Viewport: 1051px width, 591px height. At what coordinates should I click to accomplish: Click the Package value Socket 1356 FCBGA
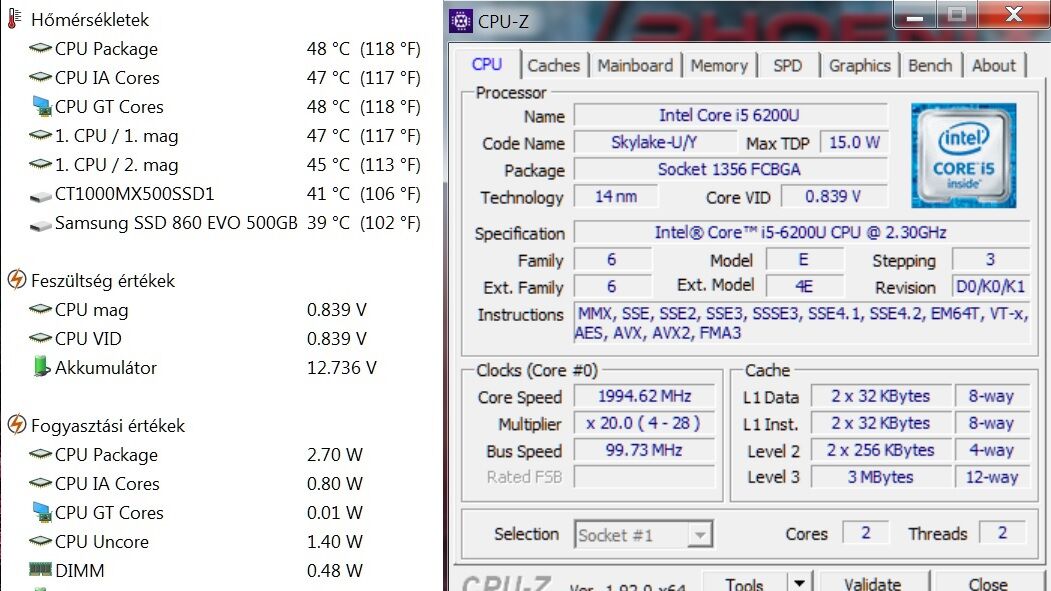(730, 169)
